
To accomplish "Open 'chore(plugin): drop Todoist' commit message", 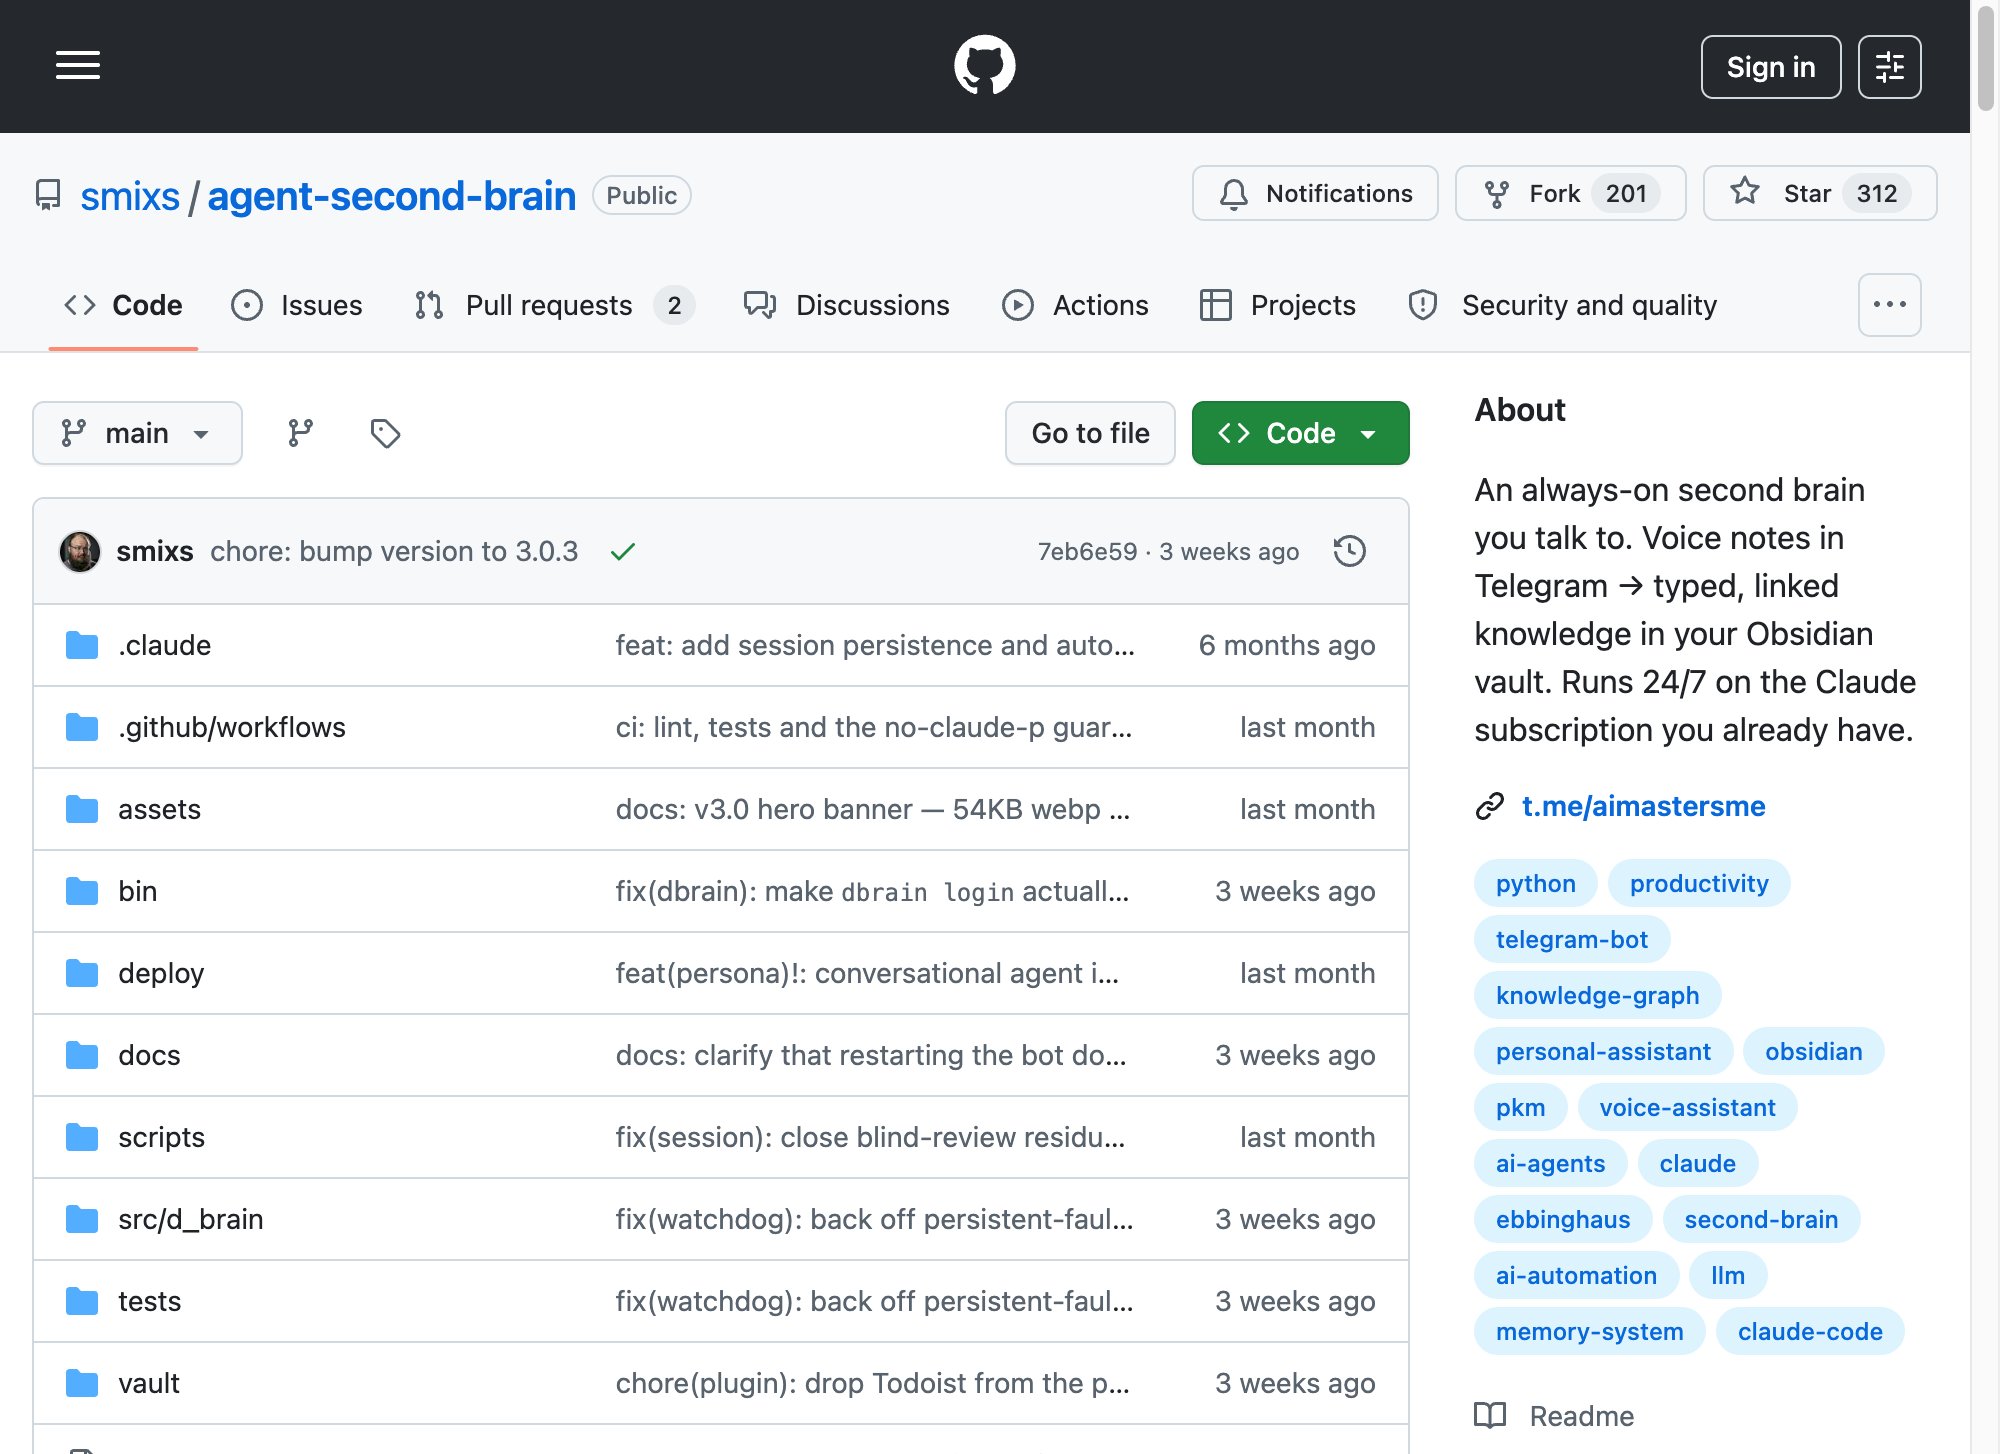I will 872,1383.
